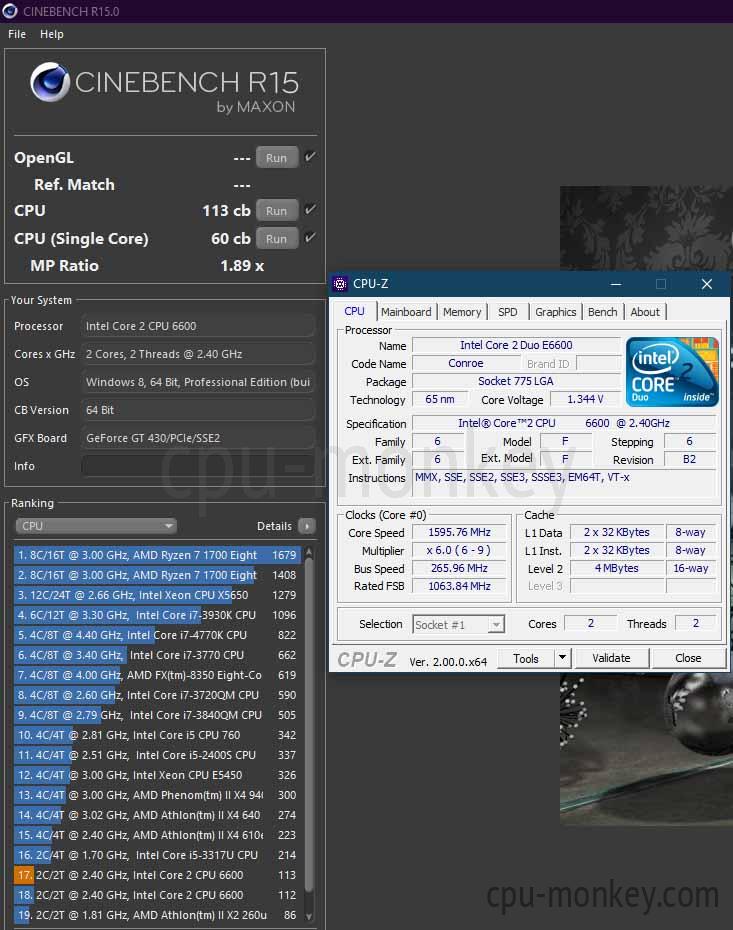Click the Cinebench title bar icon

pyautogui.click(x=9, y=11)
